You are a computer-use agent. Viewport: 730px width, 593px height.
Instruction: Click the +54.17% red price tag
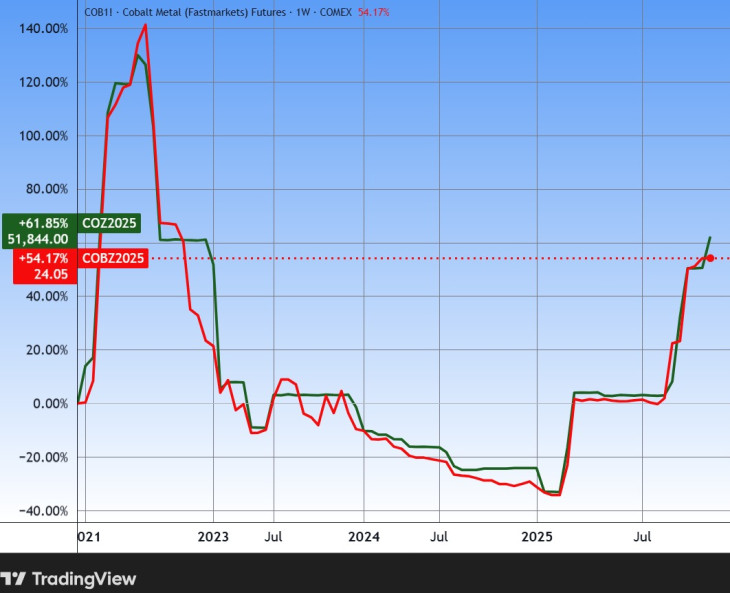43,258
